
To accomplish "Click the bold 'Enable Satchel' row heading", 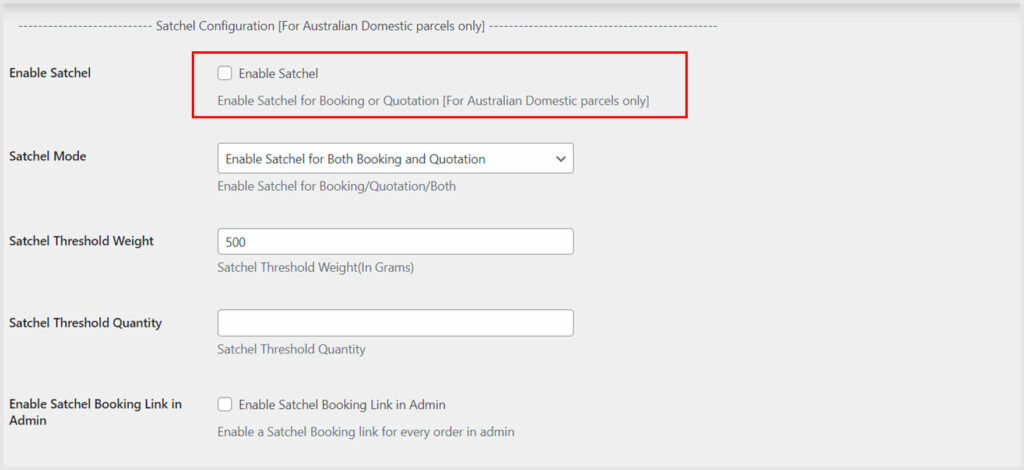I will click(50, 73).
